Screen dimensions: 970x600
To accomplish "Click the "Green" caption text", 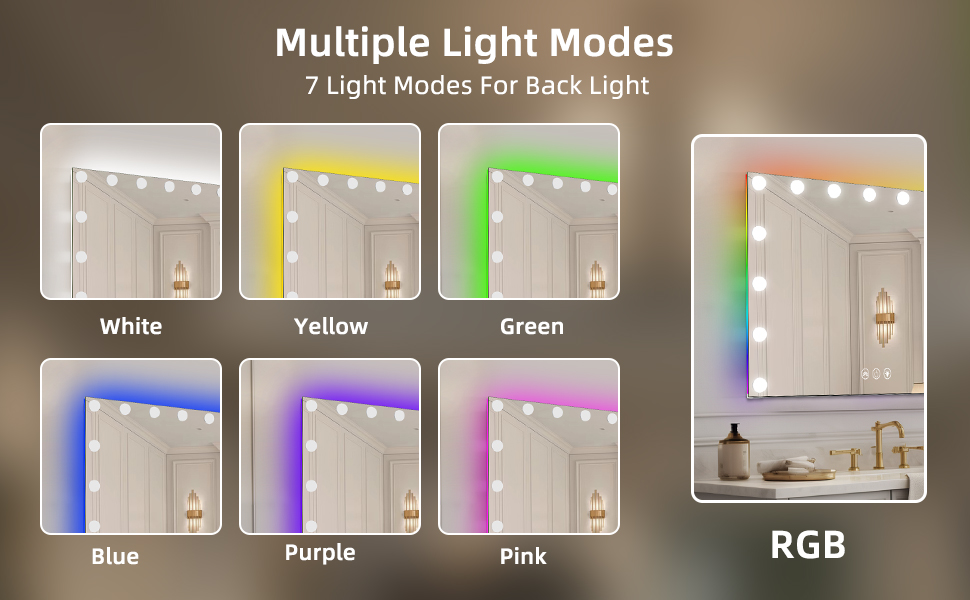I will pyautogui.click(x=532, y=326).
